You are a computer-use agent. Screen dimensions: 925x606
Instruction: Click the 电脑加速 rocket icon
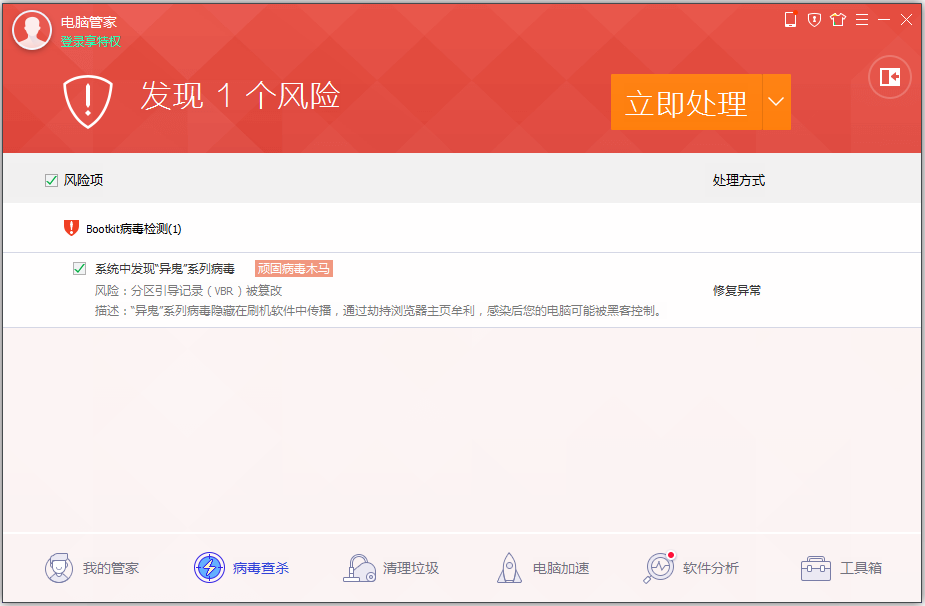[x=509, y=568]
